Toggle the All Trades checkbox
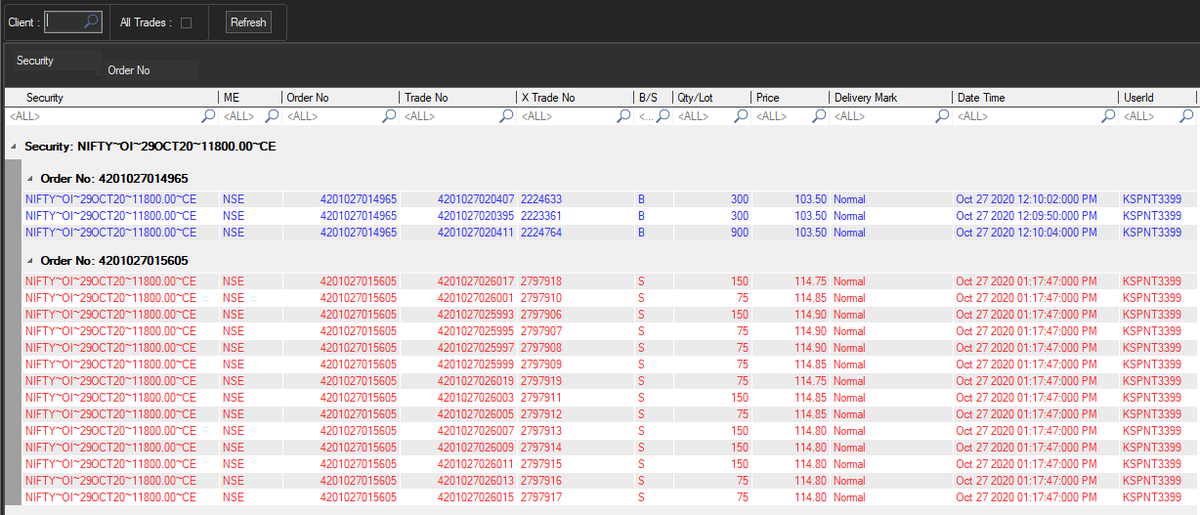1200x515 pixels. (x=186, y=22)
